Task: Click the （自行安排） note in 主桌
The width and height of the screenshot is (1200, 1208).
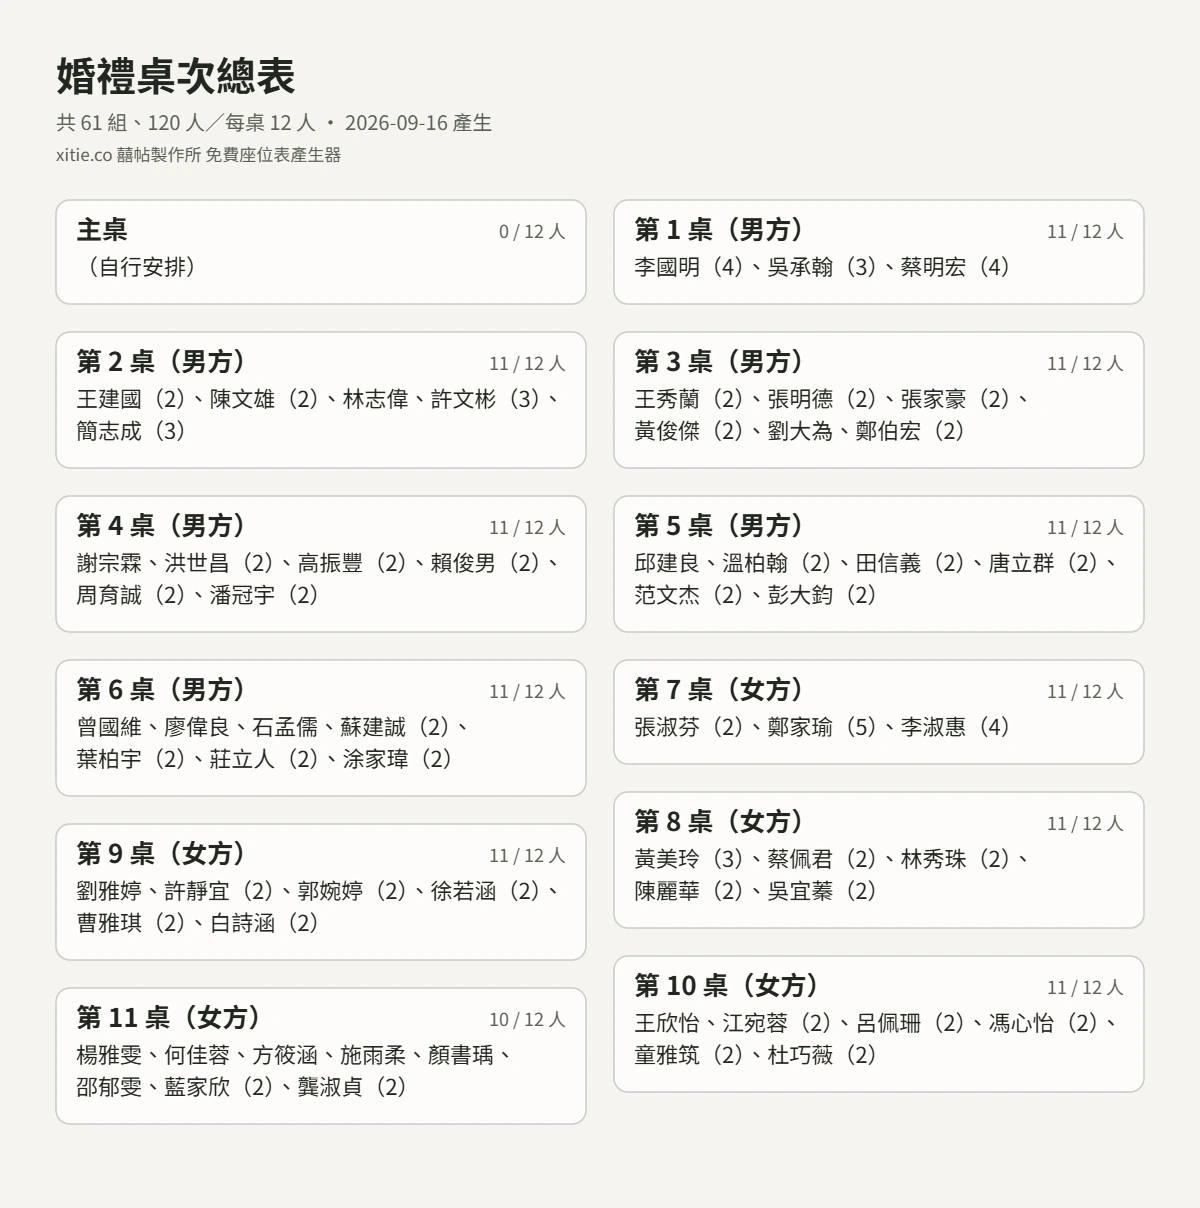Action: click(x=141, y=267)
